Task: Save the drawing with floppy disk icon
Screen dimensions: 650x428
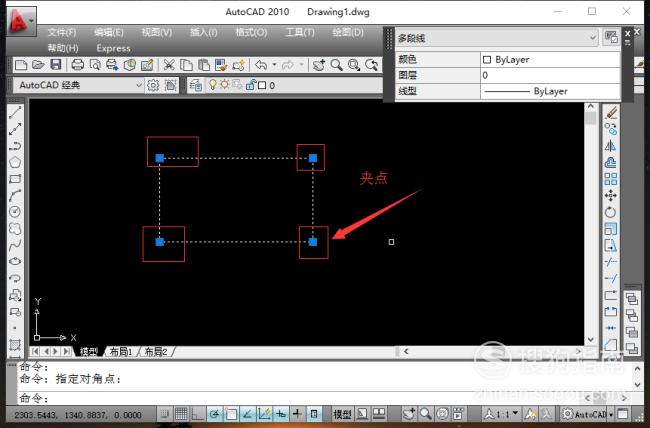Action: pyautogui.click(x=56, y=65)
